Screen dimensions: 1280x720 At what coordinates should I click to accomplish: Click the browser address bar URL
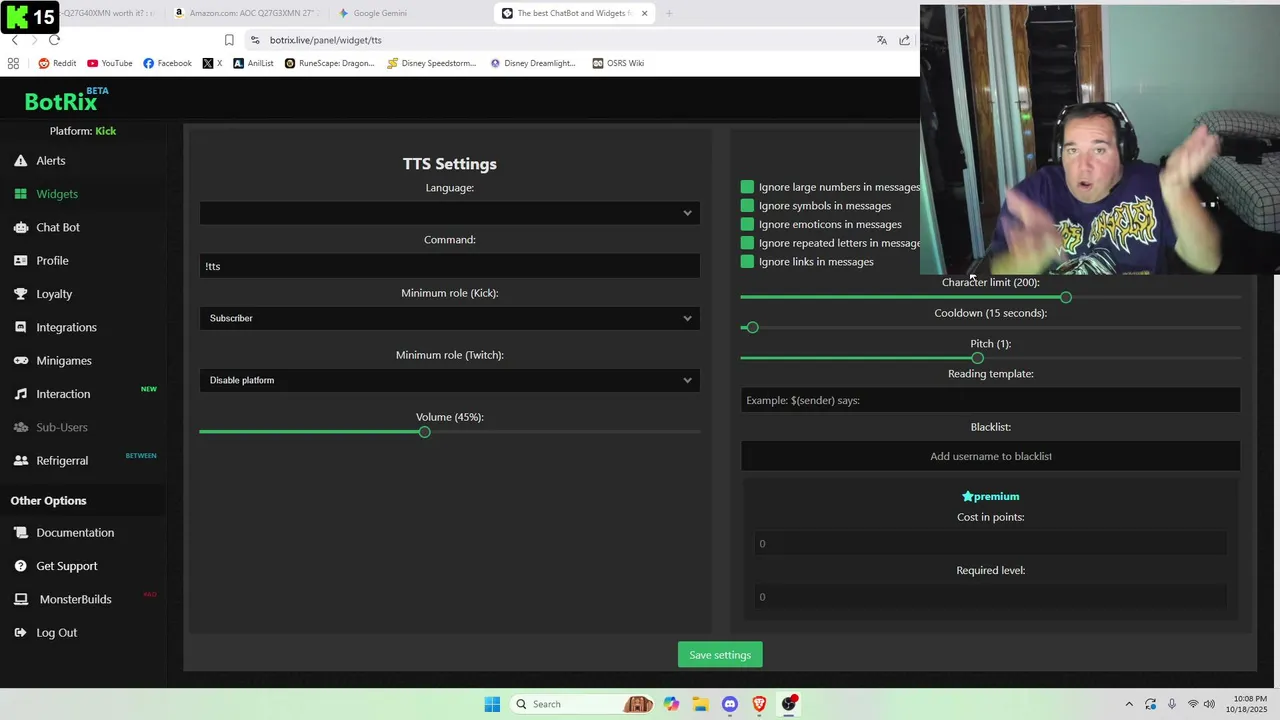click(x=326, y=40)
